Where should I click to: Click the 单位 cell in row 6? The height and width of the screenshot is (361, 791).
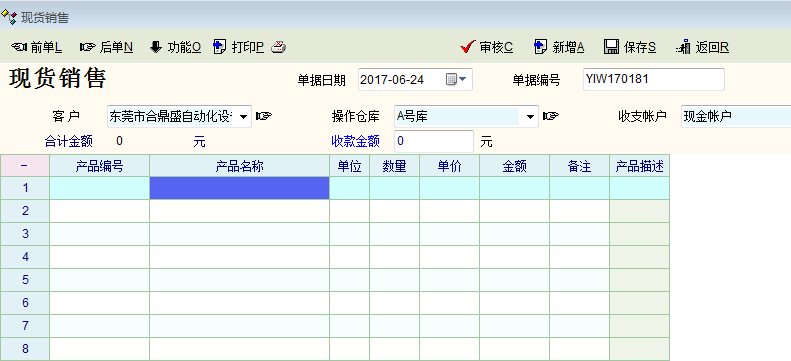click(350, 303)
